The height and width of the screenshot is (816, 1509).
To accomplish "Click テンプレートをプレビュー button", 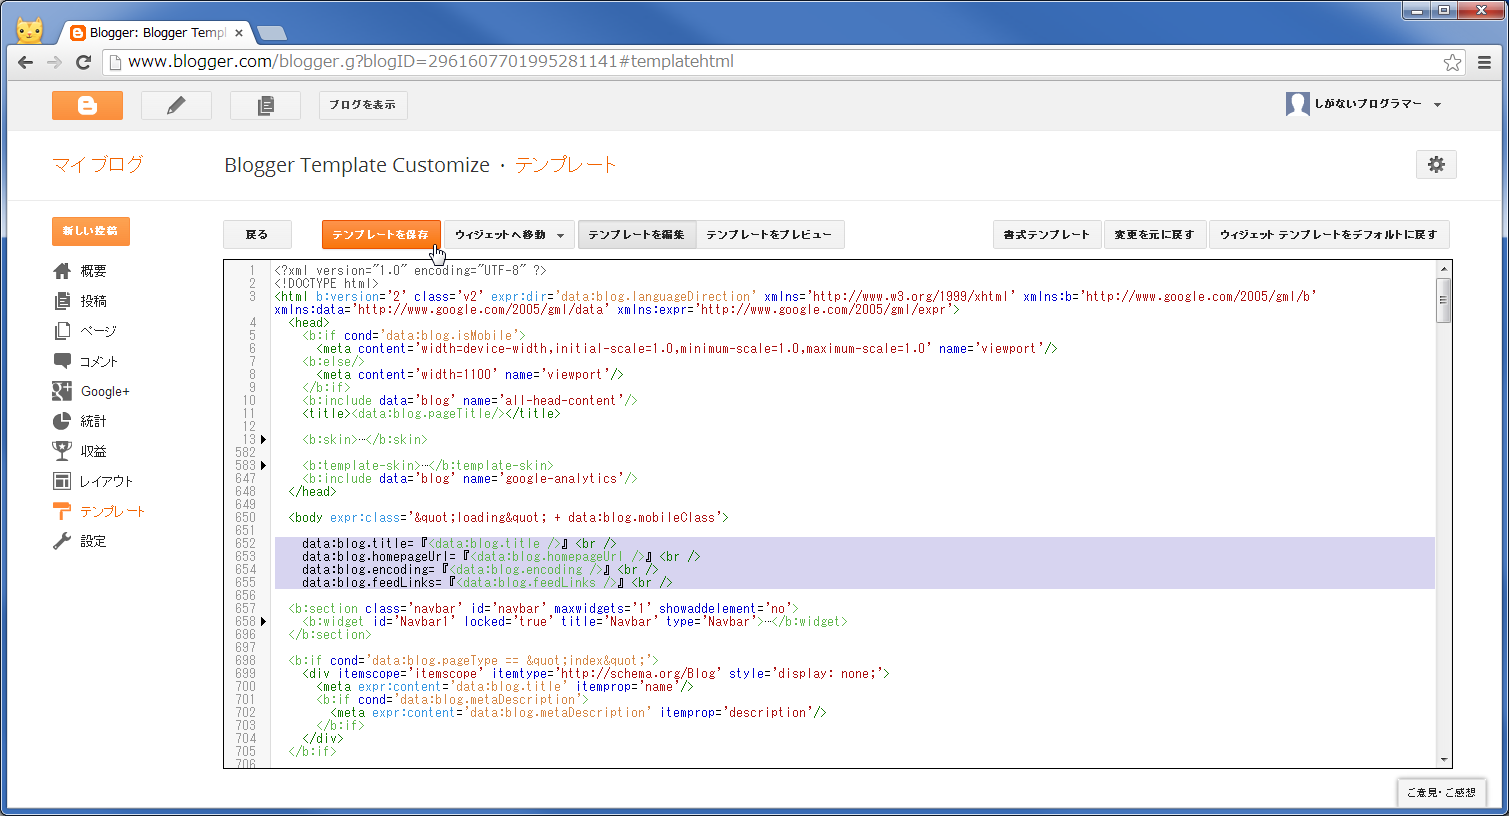I will click(x=769, y=235).
